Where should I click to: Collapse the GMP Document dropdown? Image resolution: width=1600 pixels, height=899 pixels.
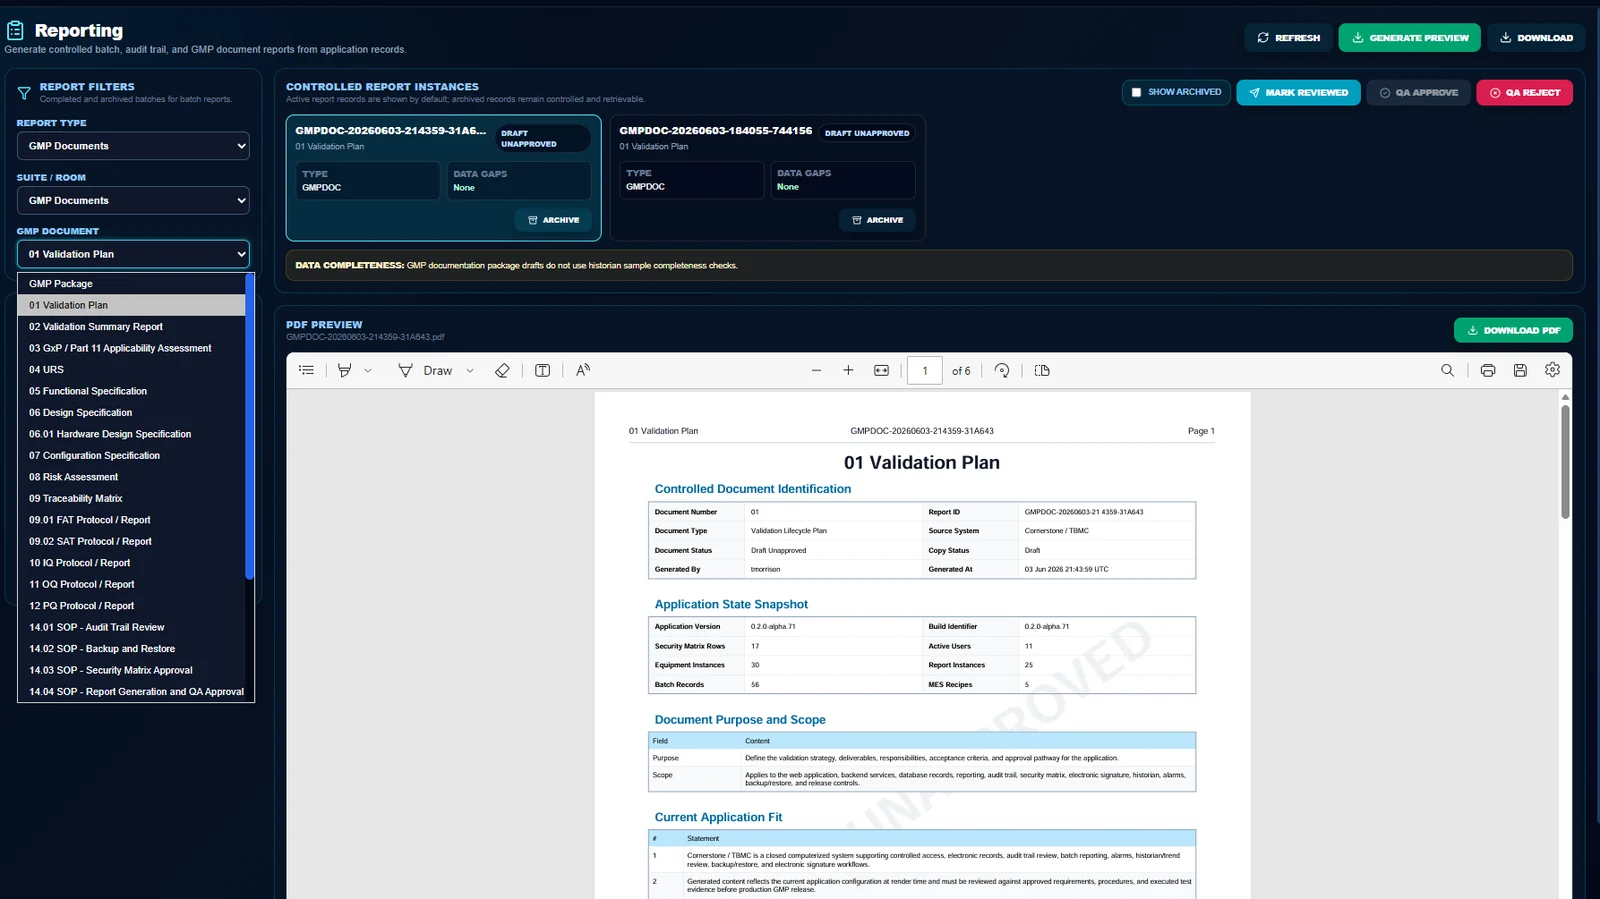(133, 254)
